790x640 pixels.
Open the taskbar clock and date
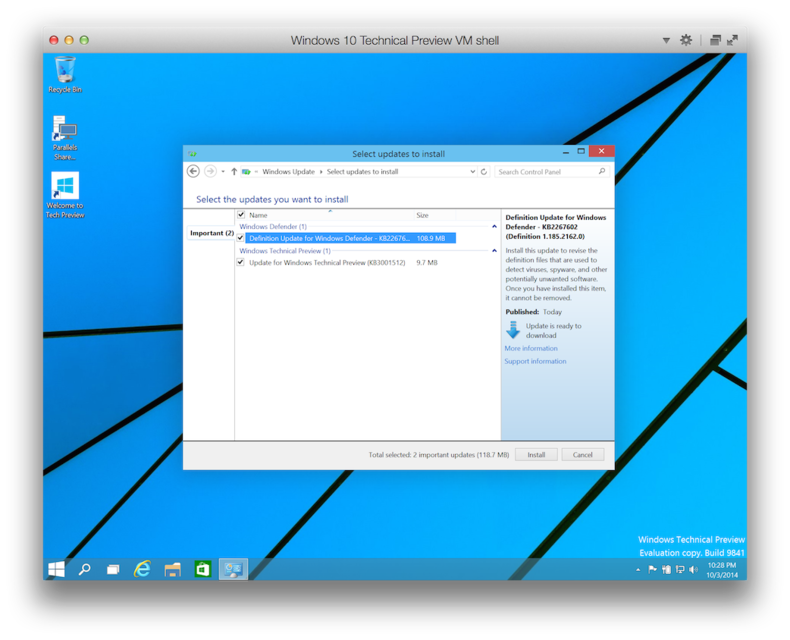click(x=722, y=570)
